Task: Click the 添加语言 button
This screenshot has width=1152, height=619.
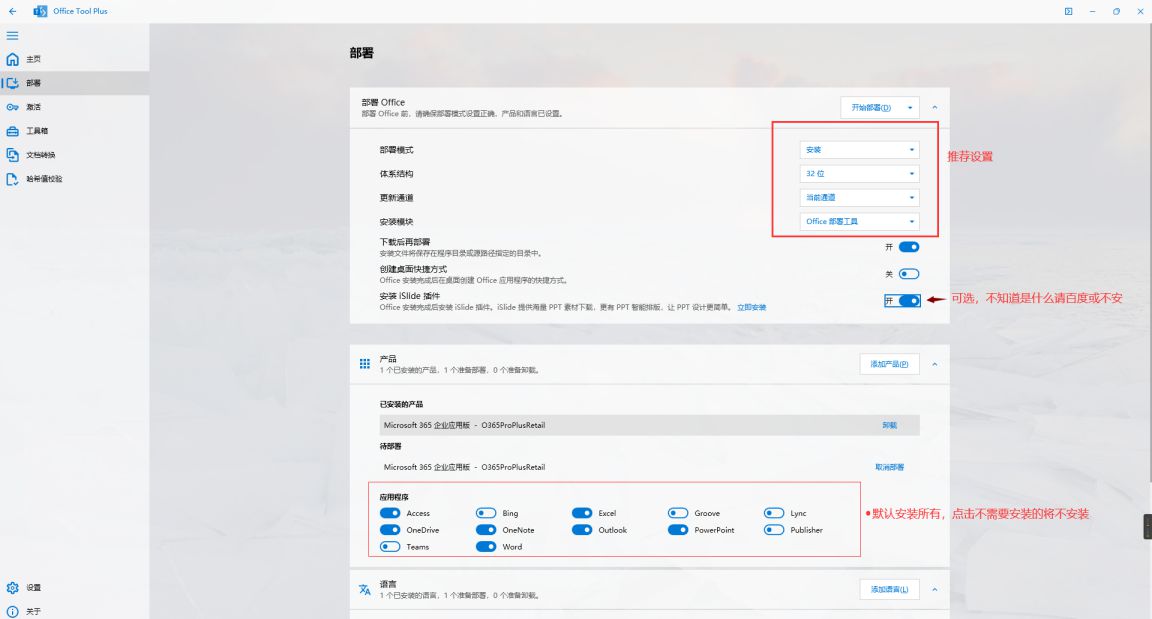Action: 889,590
